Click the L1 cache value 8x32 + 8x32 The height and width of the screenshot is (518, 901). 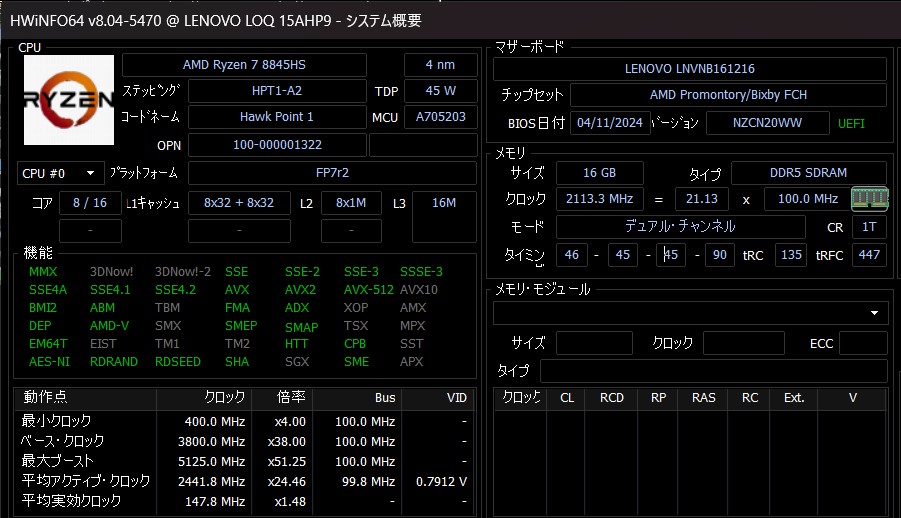[239, 202]
